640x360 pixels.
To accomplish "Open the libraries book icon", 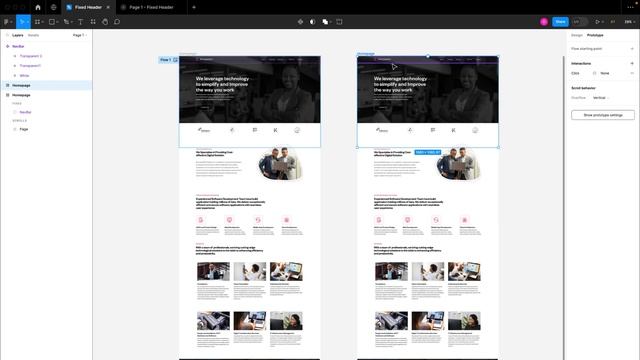I will pyautogui.click(x=613, y=22).
